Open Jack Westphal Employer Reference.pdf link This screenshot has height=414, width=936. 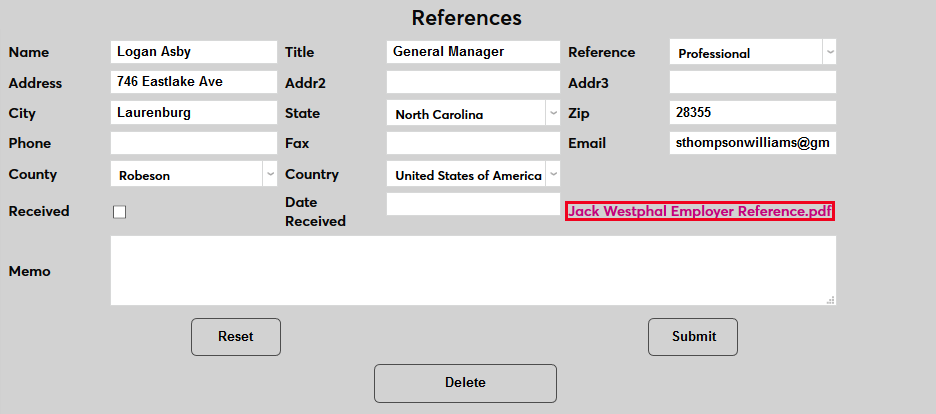[x=699, y=211]
